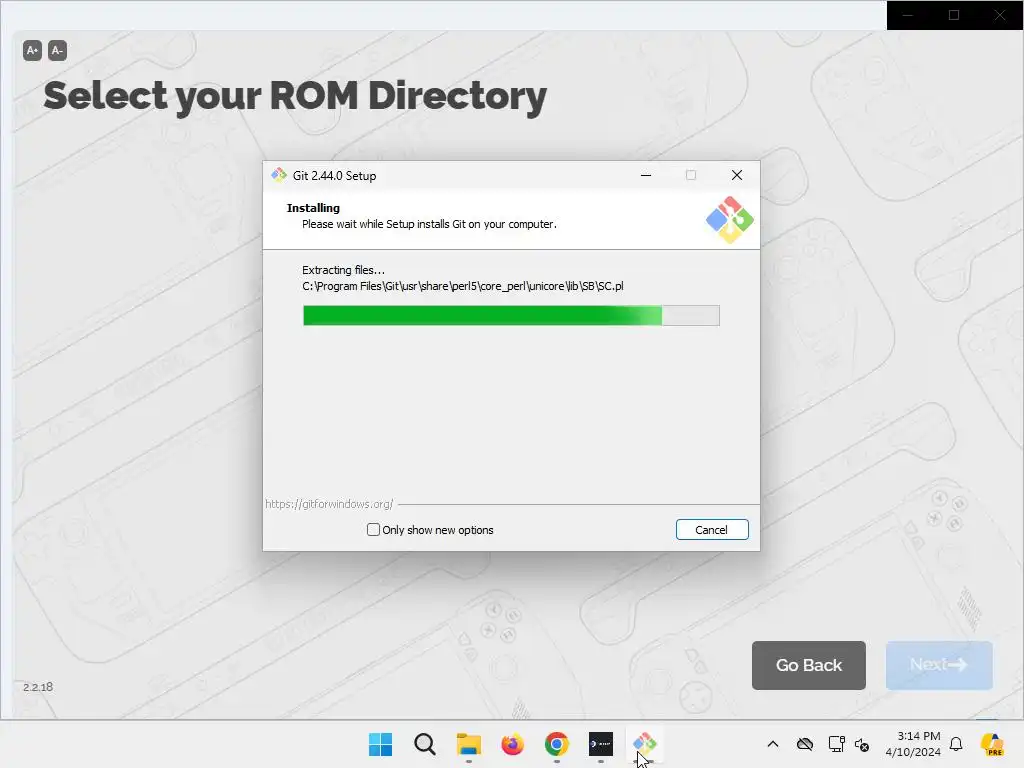Click the PRE badge tray icon
The width and height of the screenshot is (1024, 768).
coord(993,744)
